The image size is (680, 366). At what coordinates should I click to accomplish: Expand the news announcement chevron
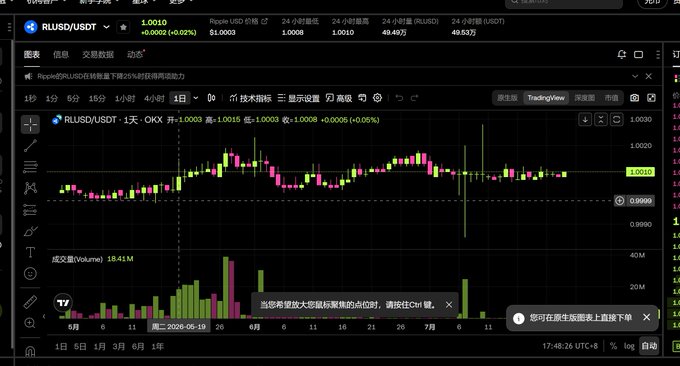(x=635, y=76)
